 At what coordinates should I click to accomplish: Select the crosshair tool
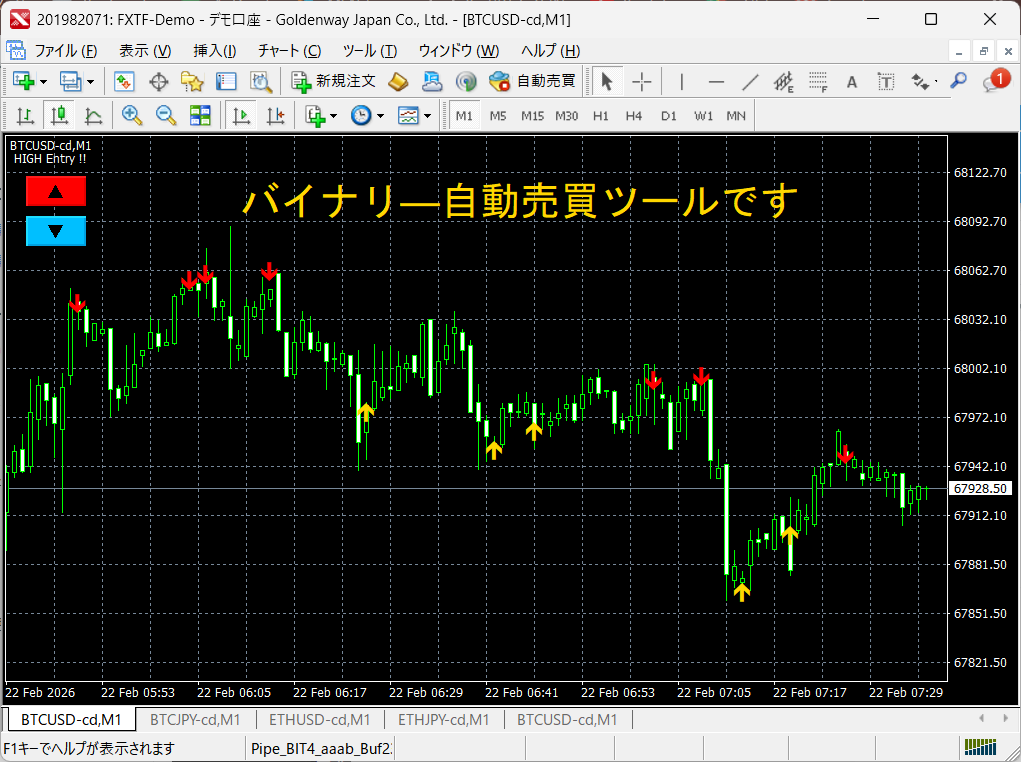pyautogui.click(x=641, y=82)
